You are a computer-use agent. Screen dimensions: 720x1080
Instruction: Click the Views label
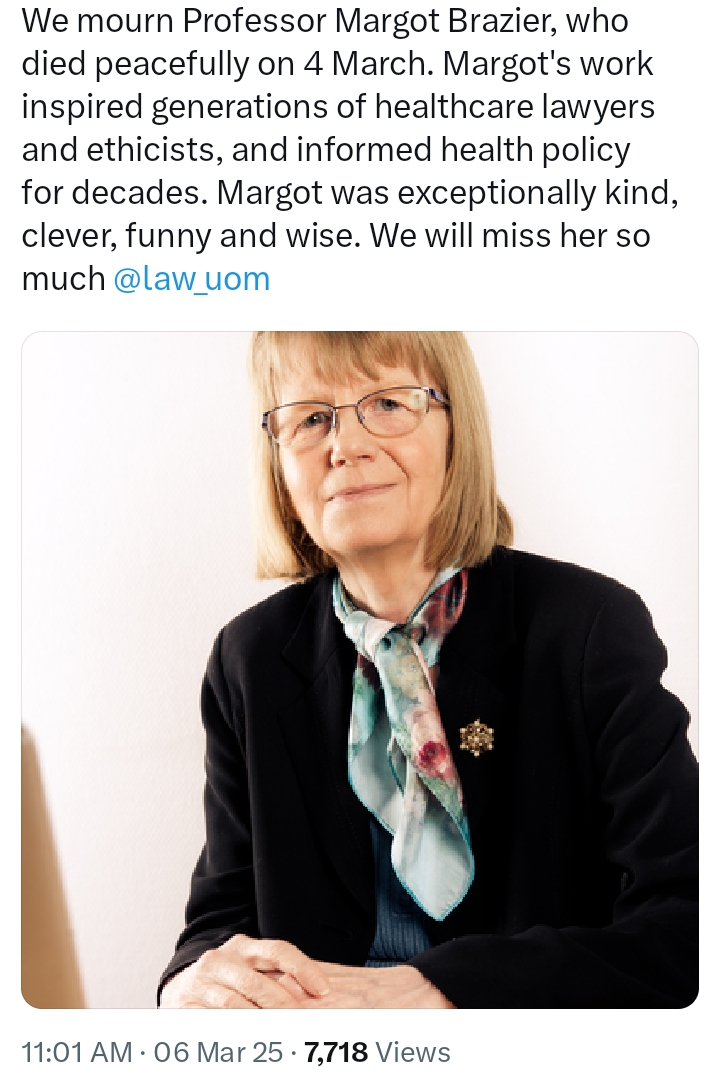click(414, 1052)
